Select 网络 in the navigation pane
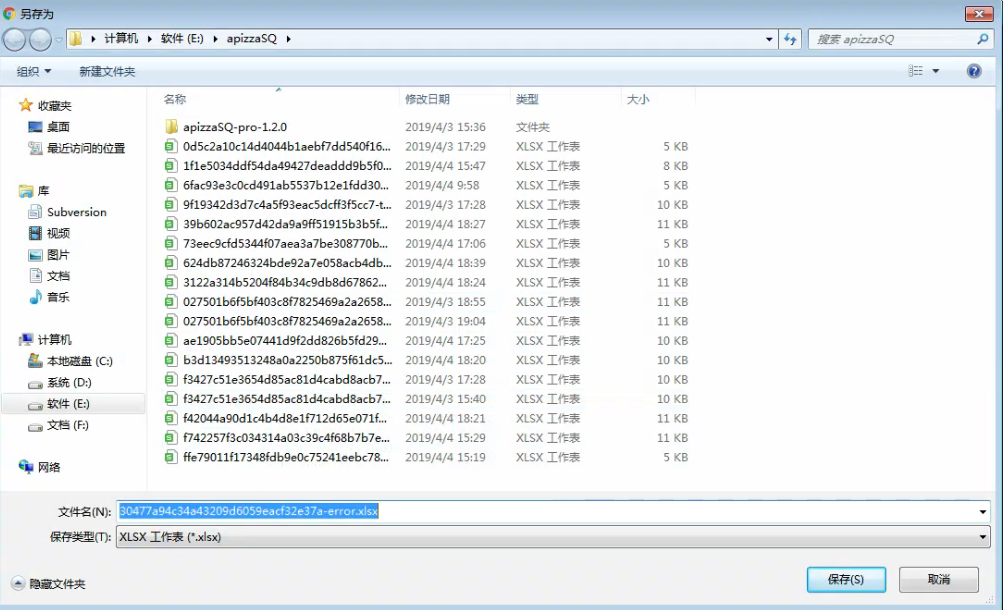Viewport: 1003px width, 610px height. pyautogui.click(x=40, y=467)
